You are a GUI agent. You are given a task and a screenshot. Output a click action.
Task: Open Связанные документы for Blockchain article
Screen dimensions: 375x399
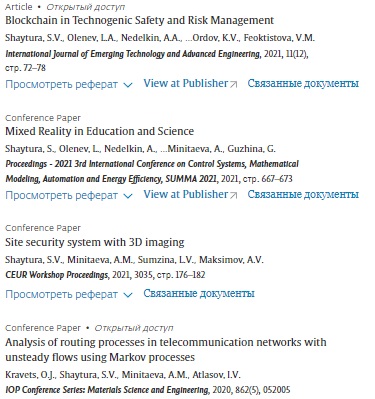tap(303, 83)
